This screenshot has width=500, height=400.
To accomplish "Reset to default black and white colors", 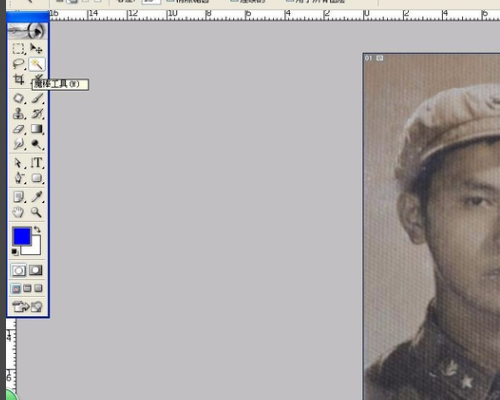I will pyautogui.click(x=15, y=252).
